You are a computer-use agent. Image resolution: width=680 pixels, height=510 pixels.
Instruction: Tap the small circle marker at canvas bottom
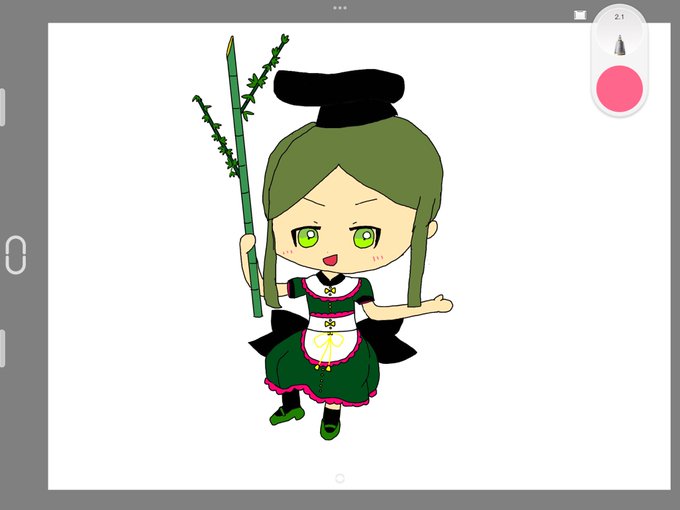pos(340,478)
